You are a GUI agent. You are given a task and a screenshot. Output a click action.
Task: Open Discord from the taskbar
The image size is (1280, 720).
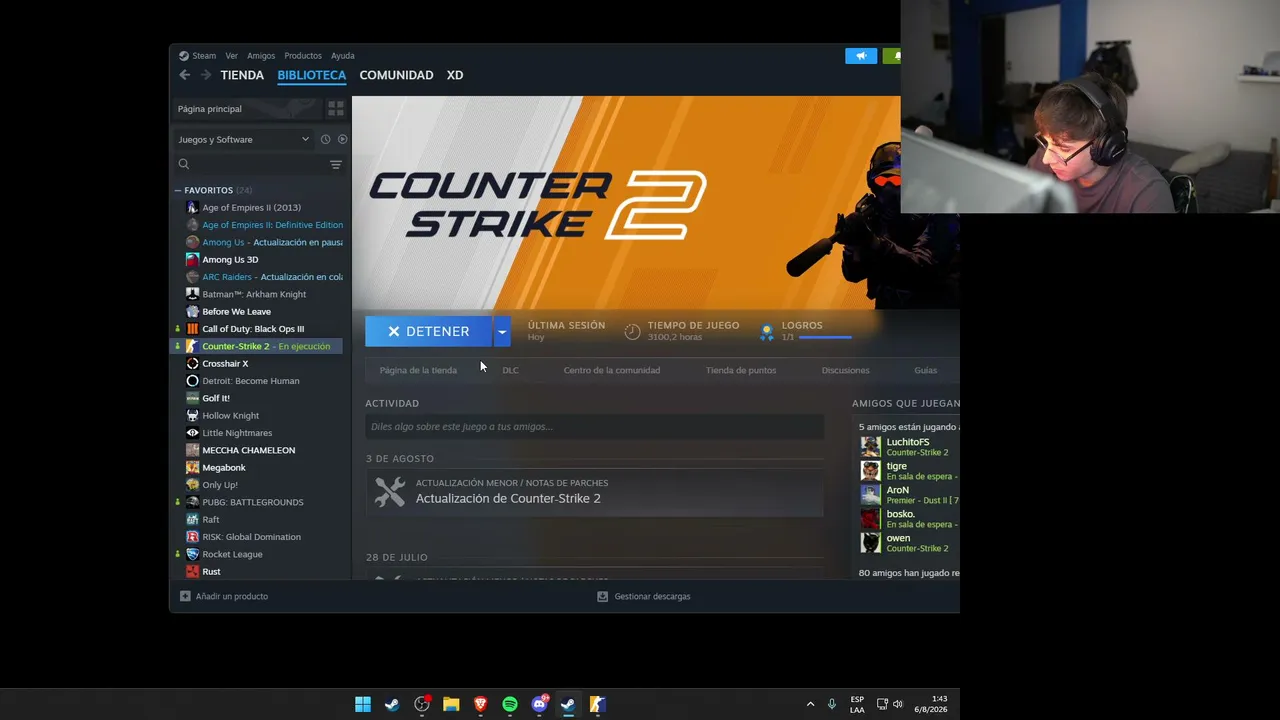(x=539, y=704)
